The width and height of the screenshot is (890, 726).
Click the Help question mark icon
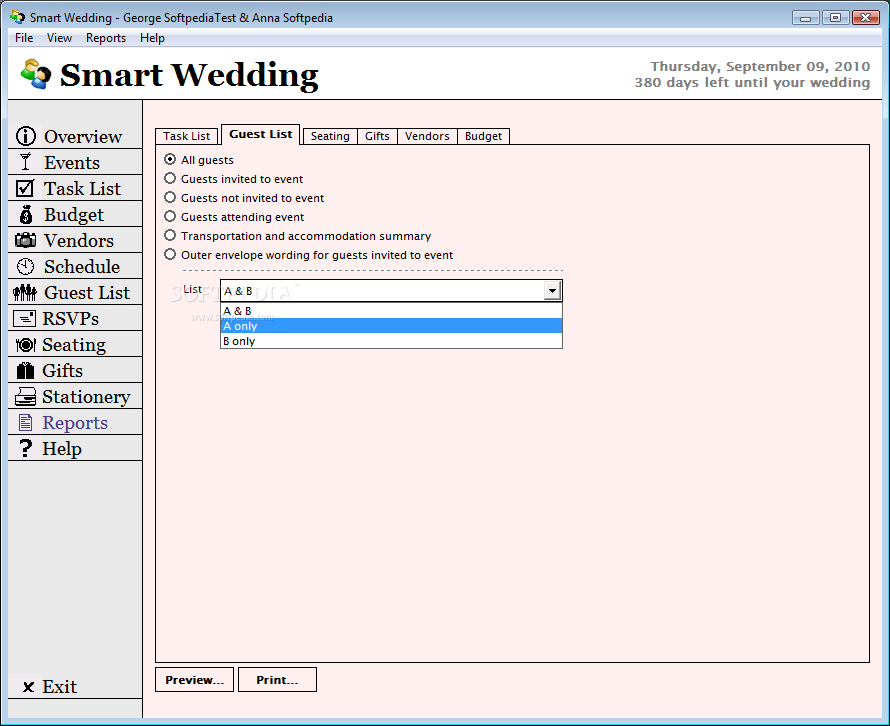[25, 448]
